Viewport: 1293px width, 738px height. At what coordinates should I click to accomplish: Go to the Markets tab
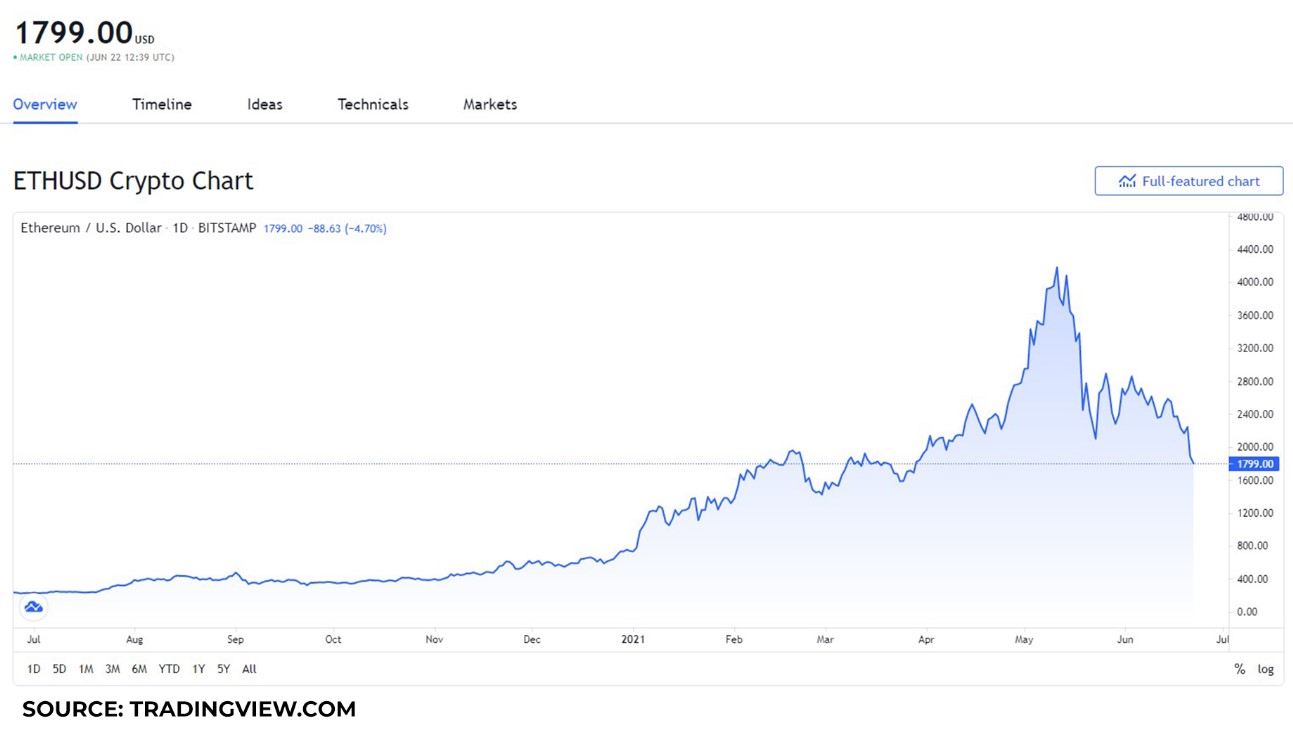point(490,104)
